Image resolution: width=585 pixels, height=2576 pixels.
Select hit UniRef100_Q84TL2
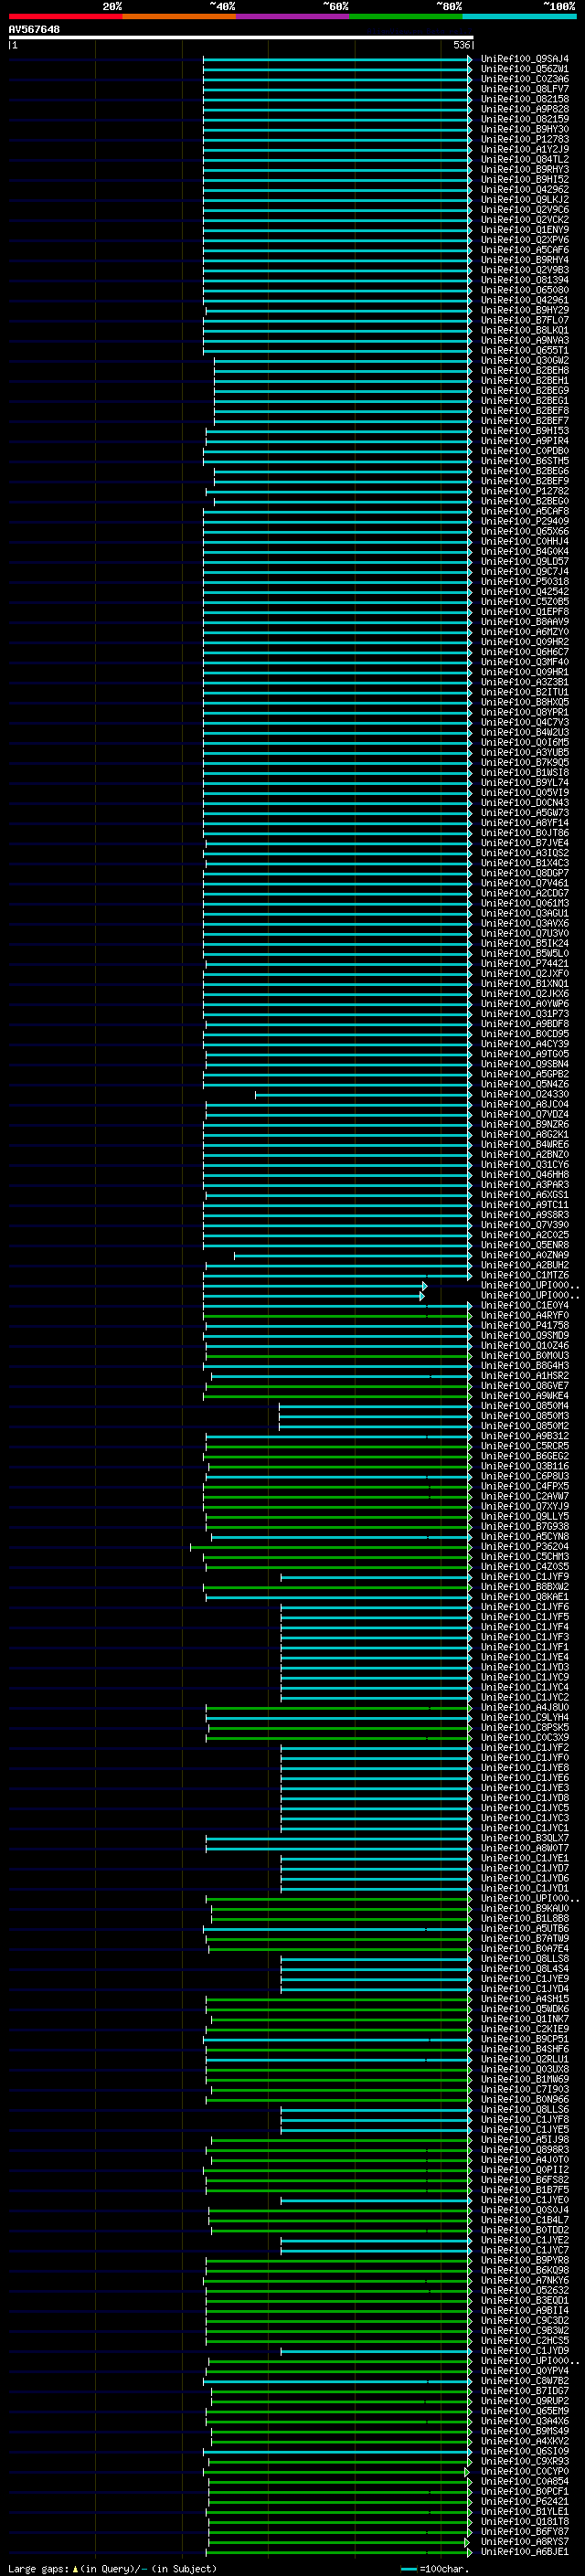pyautogui.click(x=524, y=159)
